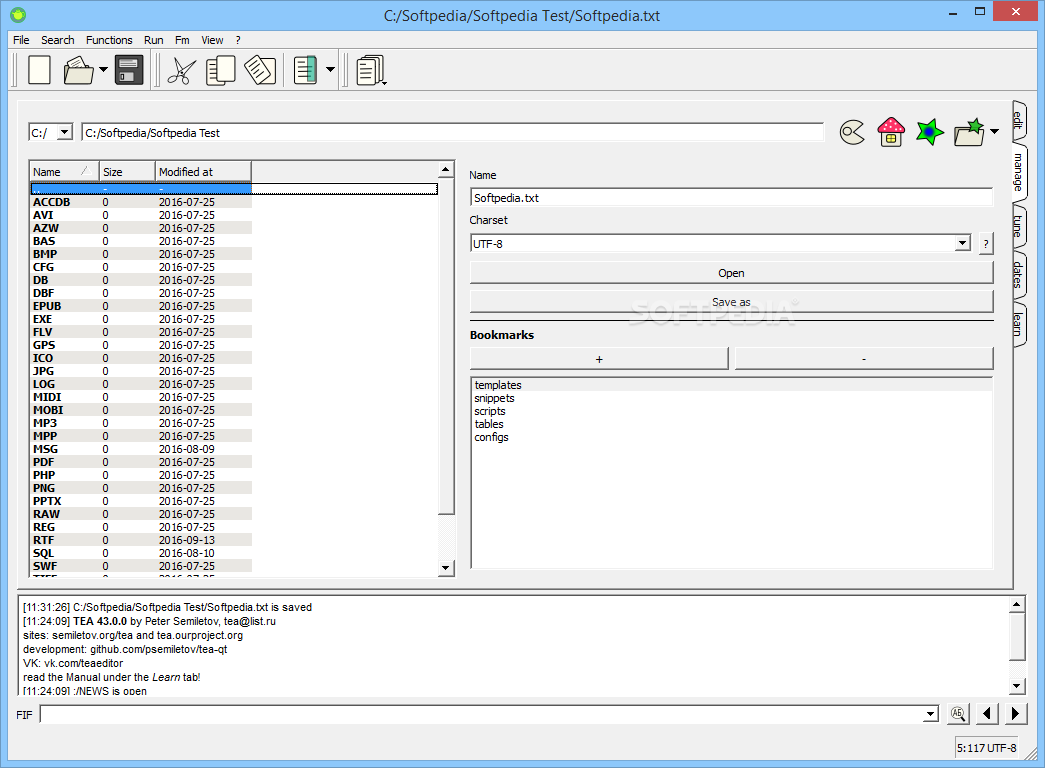Click into the FIF text input field

point(481,715)
